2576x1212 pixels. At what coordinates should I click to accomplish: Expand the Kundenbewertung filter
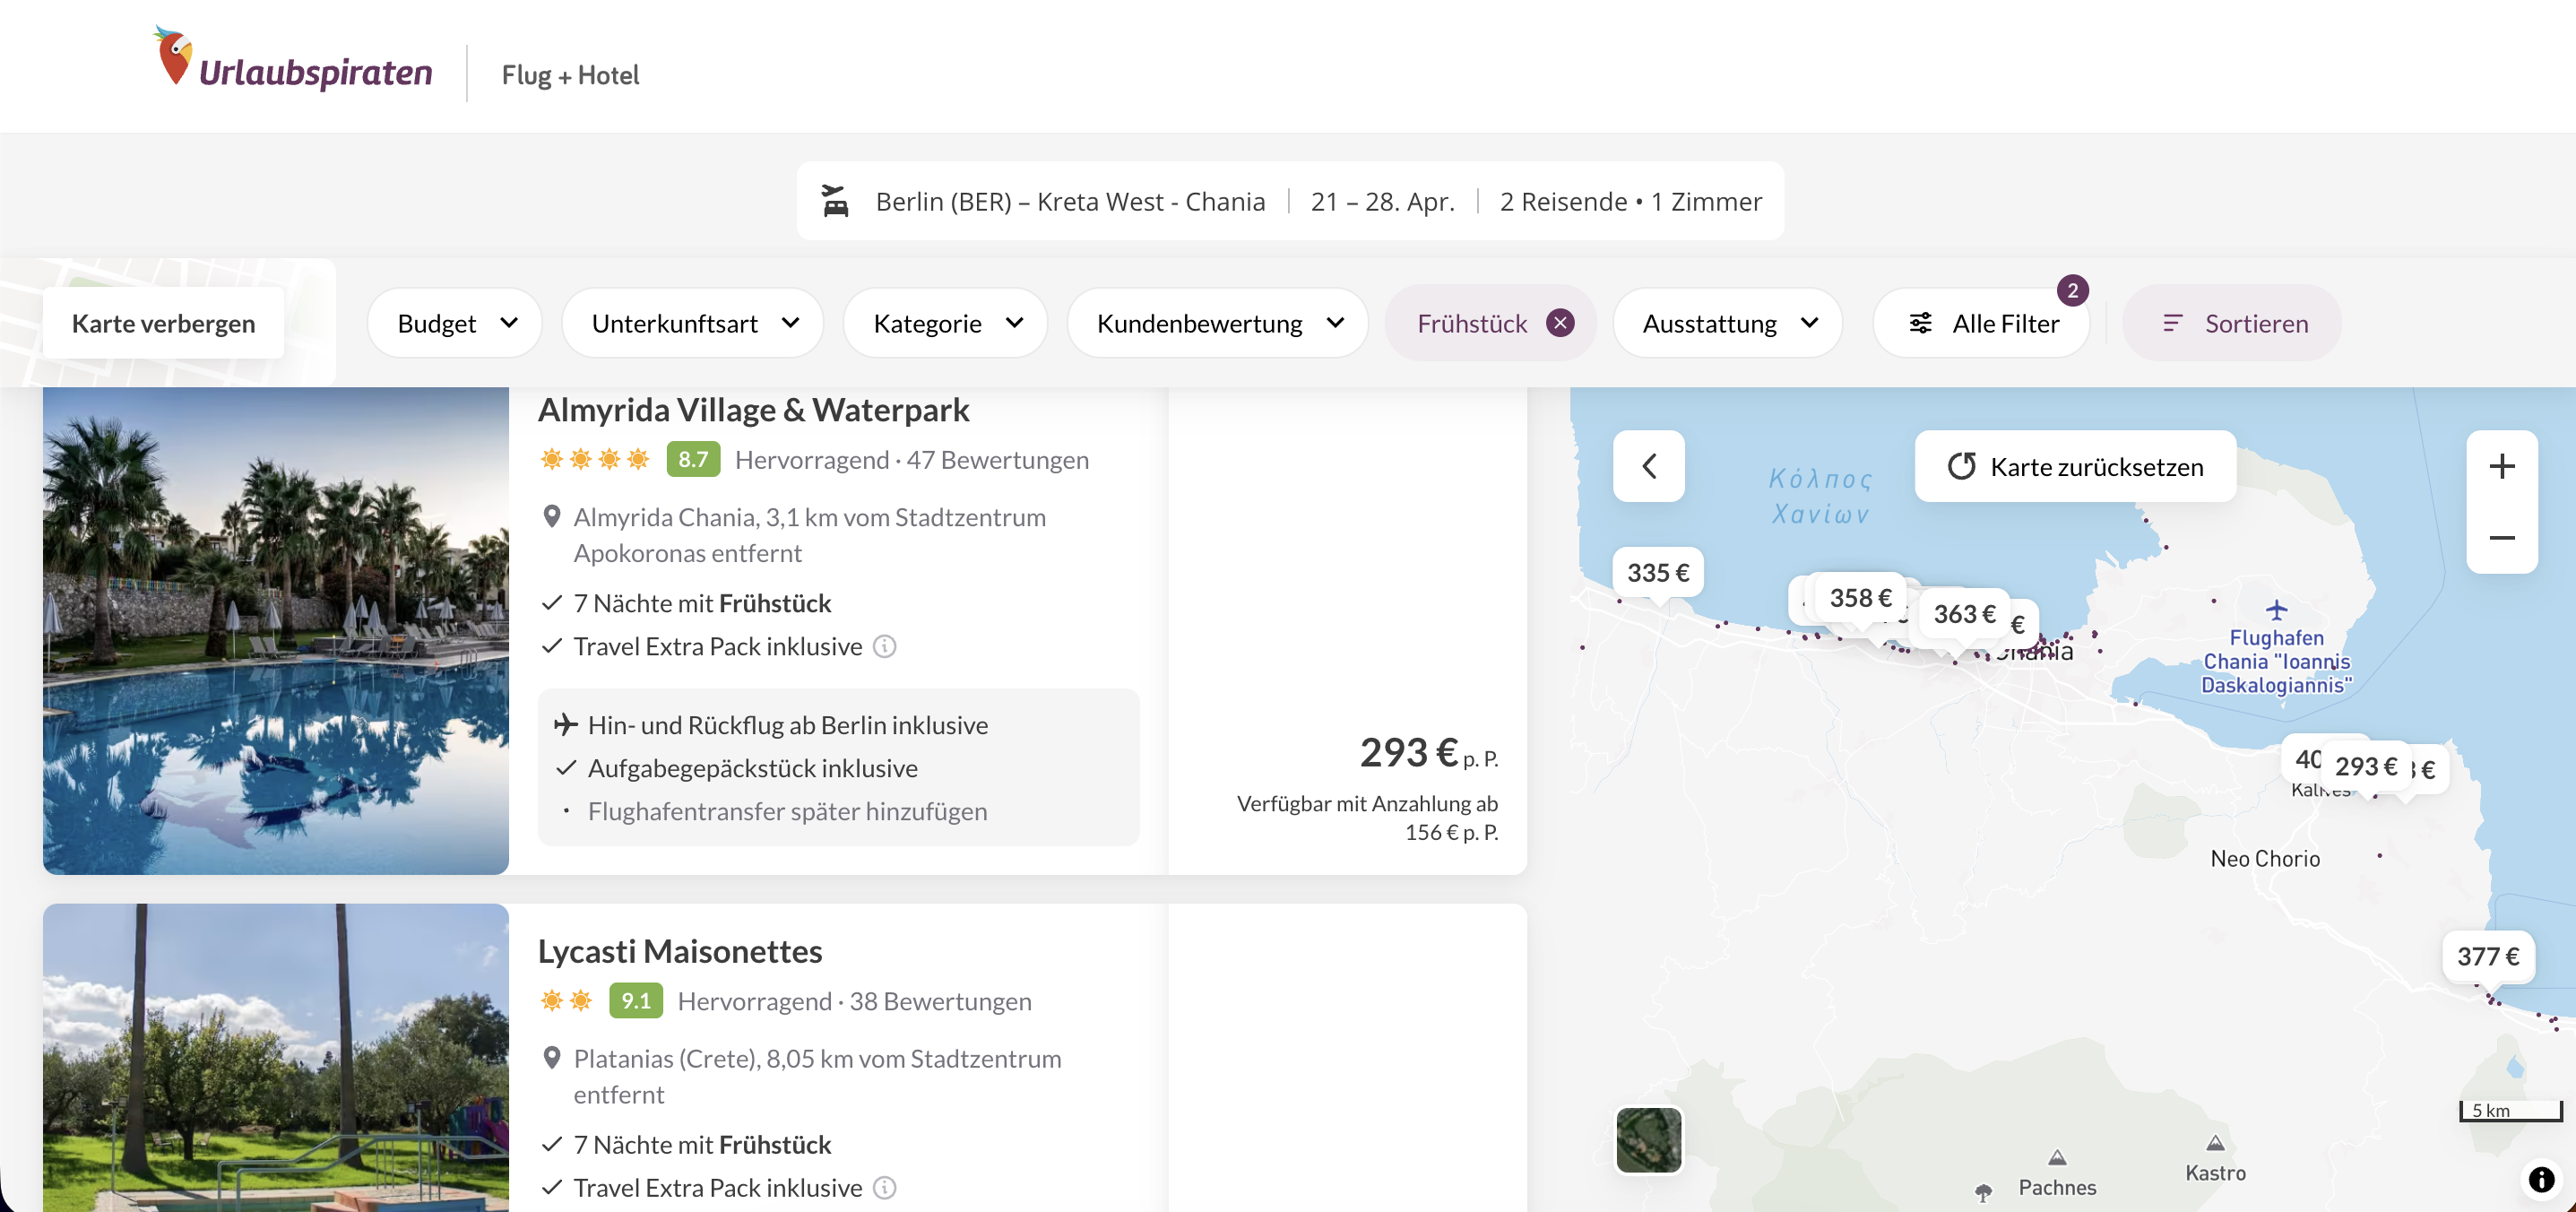(1218, 323)
